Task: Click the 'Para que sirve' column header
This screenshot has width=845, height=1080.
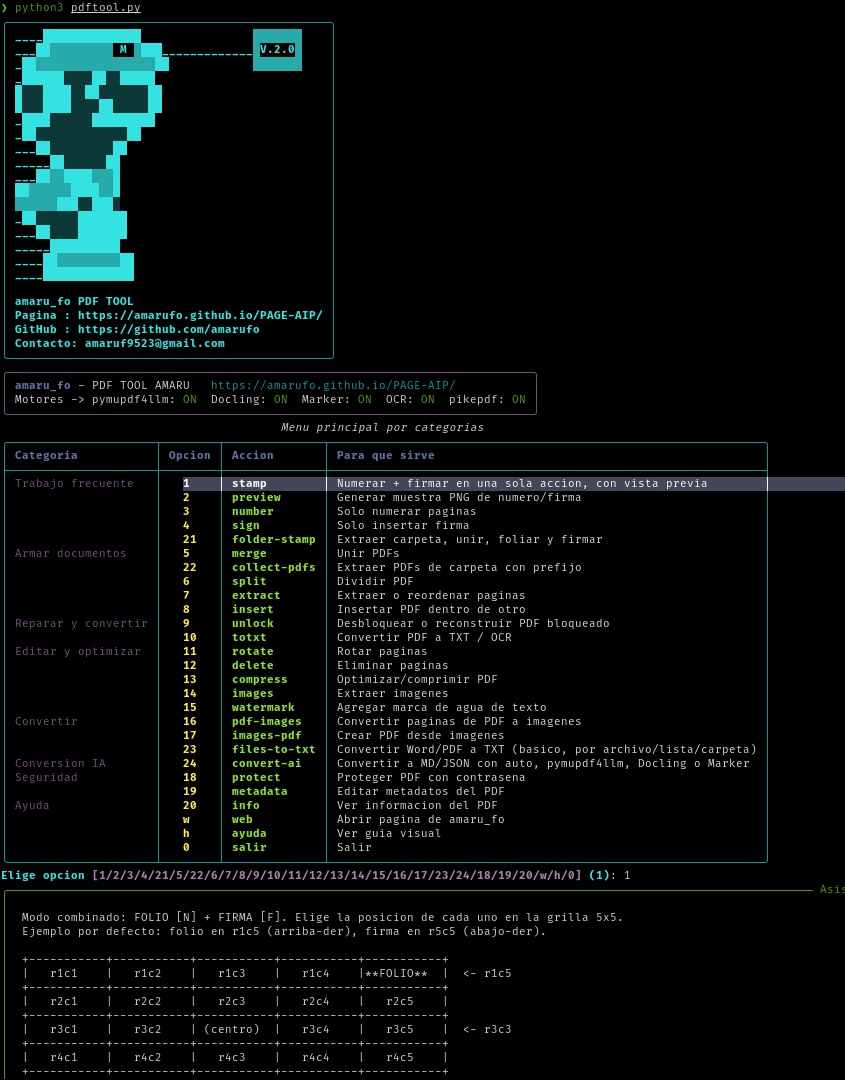Action: pyautogui.click(x=386, y=455)
